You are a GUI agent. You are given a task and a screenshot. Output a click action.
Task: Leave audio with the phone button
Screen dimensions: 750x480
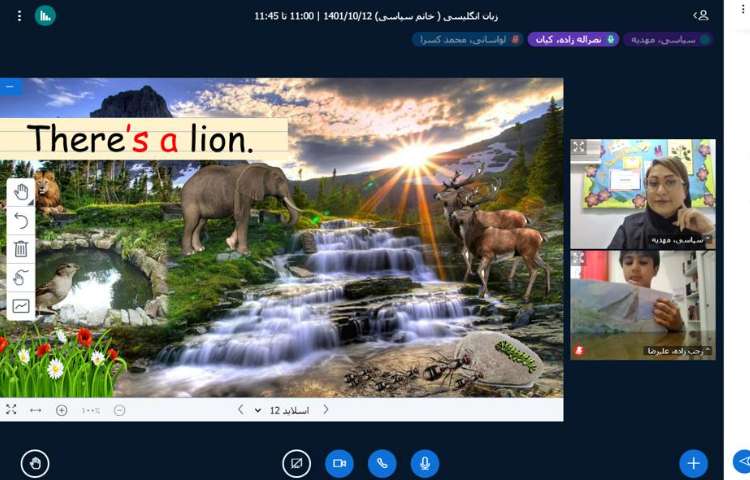pos(382,463)
